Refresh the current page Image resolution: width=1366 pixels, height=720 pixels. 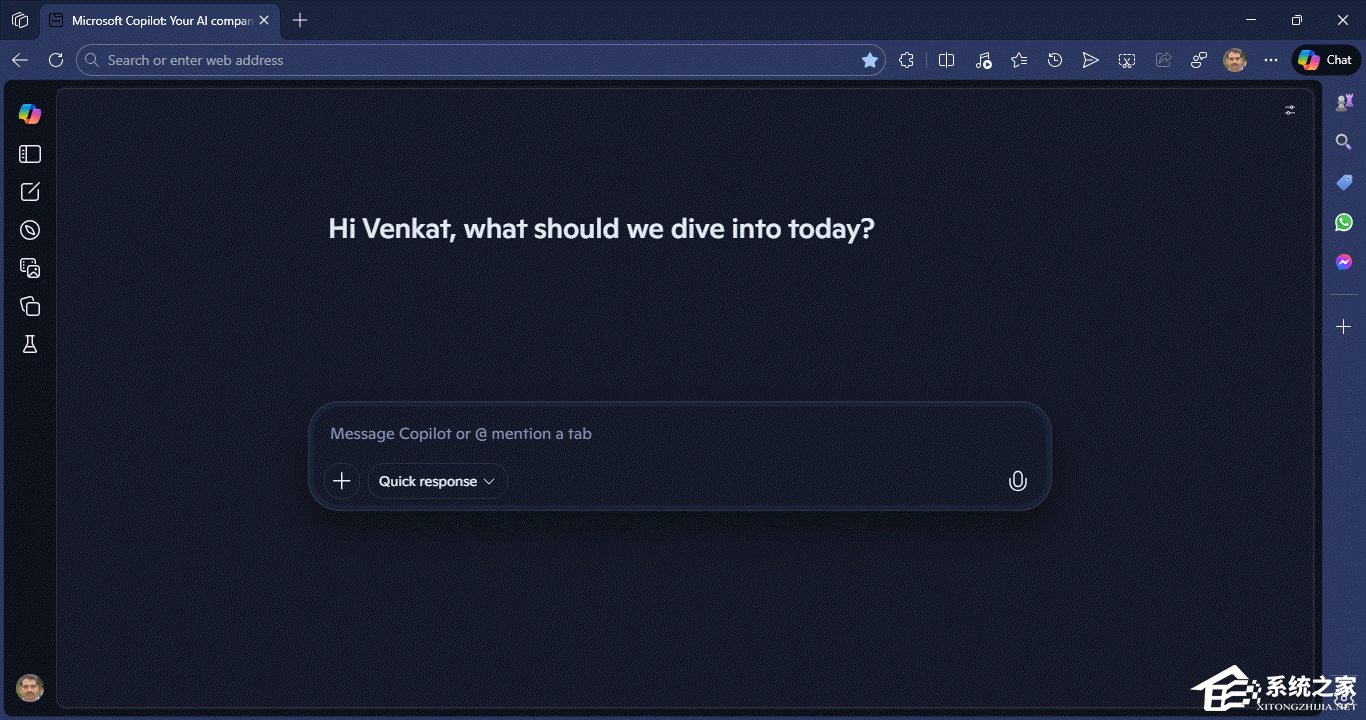[x=56, y=60]
